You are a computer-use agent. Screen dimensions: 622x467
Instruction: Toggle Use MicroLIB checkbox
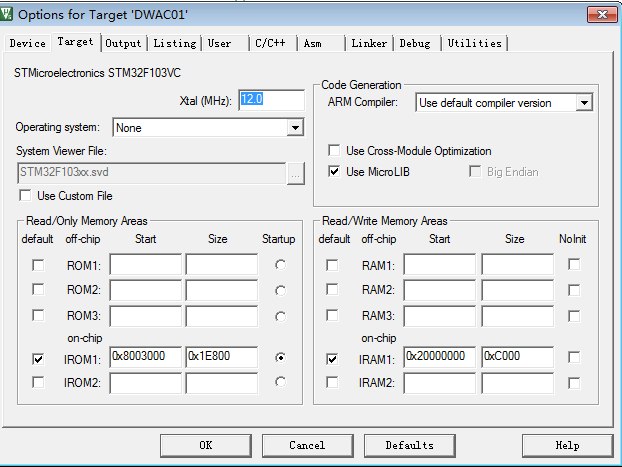point(334,171)
